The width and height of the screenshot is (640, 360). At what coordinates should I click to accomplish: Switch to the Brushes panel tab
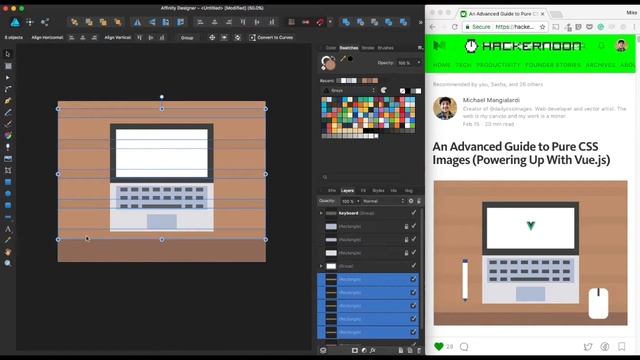[x=386, y=48]
